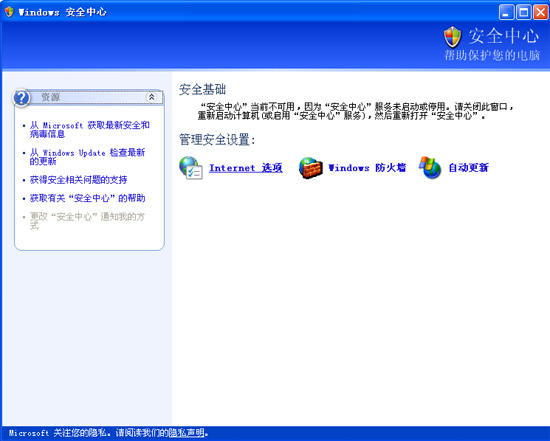Open 获取有关“安全中心”的帮助 link
The height and width of the screenshot is (441, 550).
coord(87,198)
